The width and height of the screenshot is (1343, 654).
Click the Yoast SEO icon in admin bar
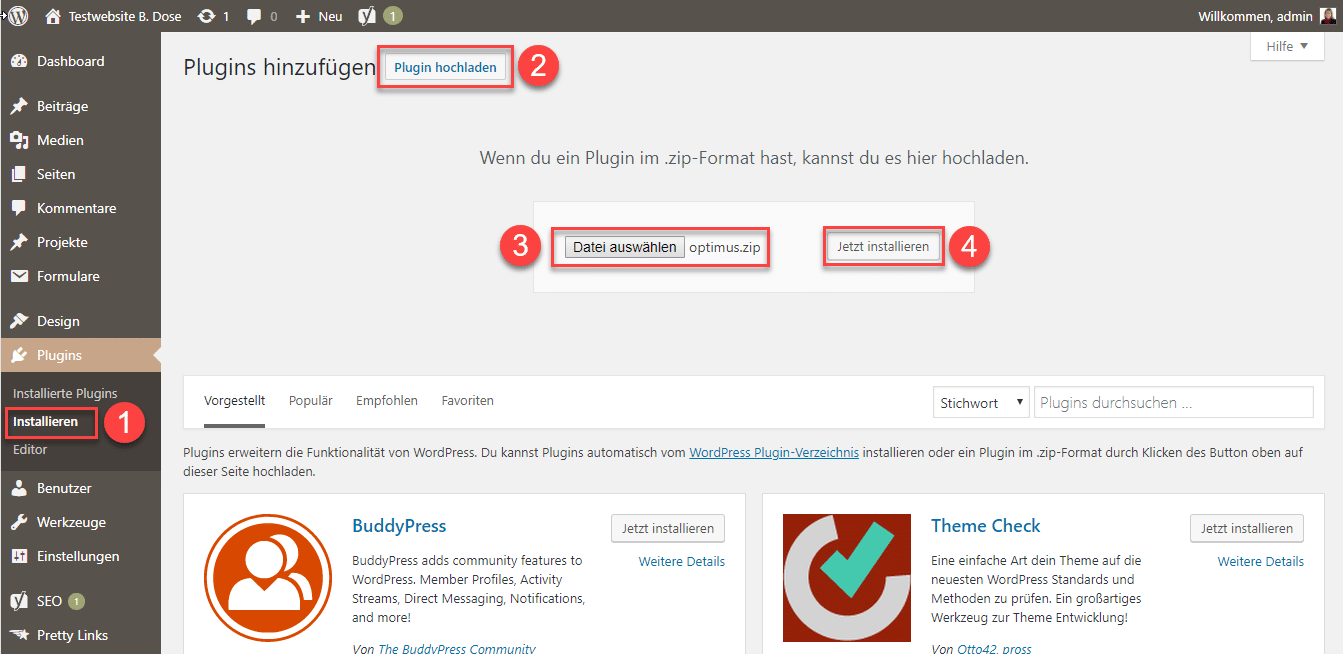367,16
